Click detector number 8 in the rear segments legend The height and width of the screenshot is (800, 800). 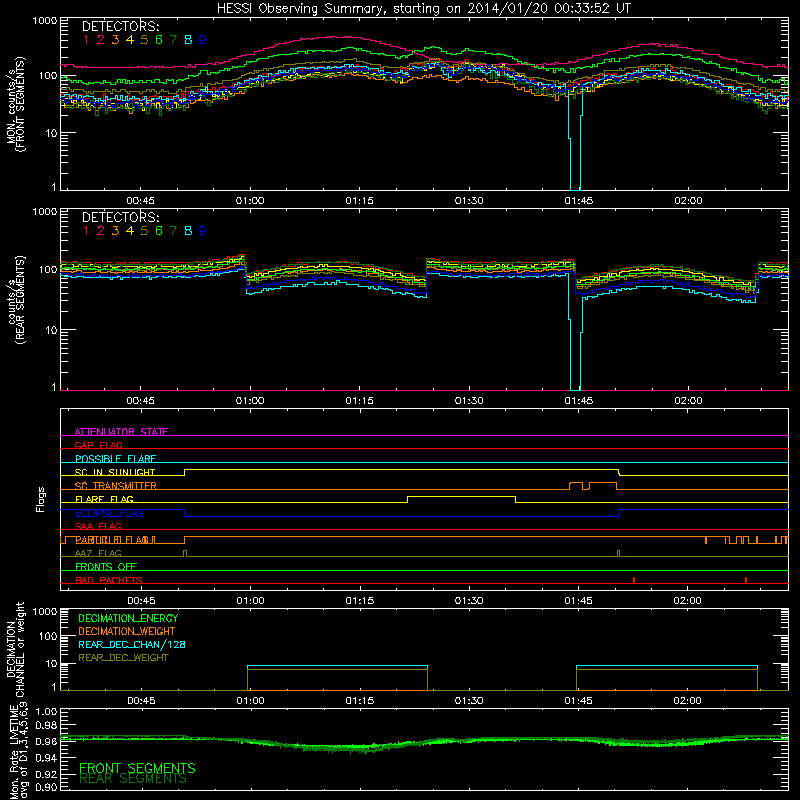tap(188, 231)
